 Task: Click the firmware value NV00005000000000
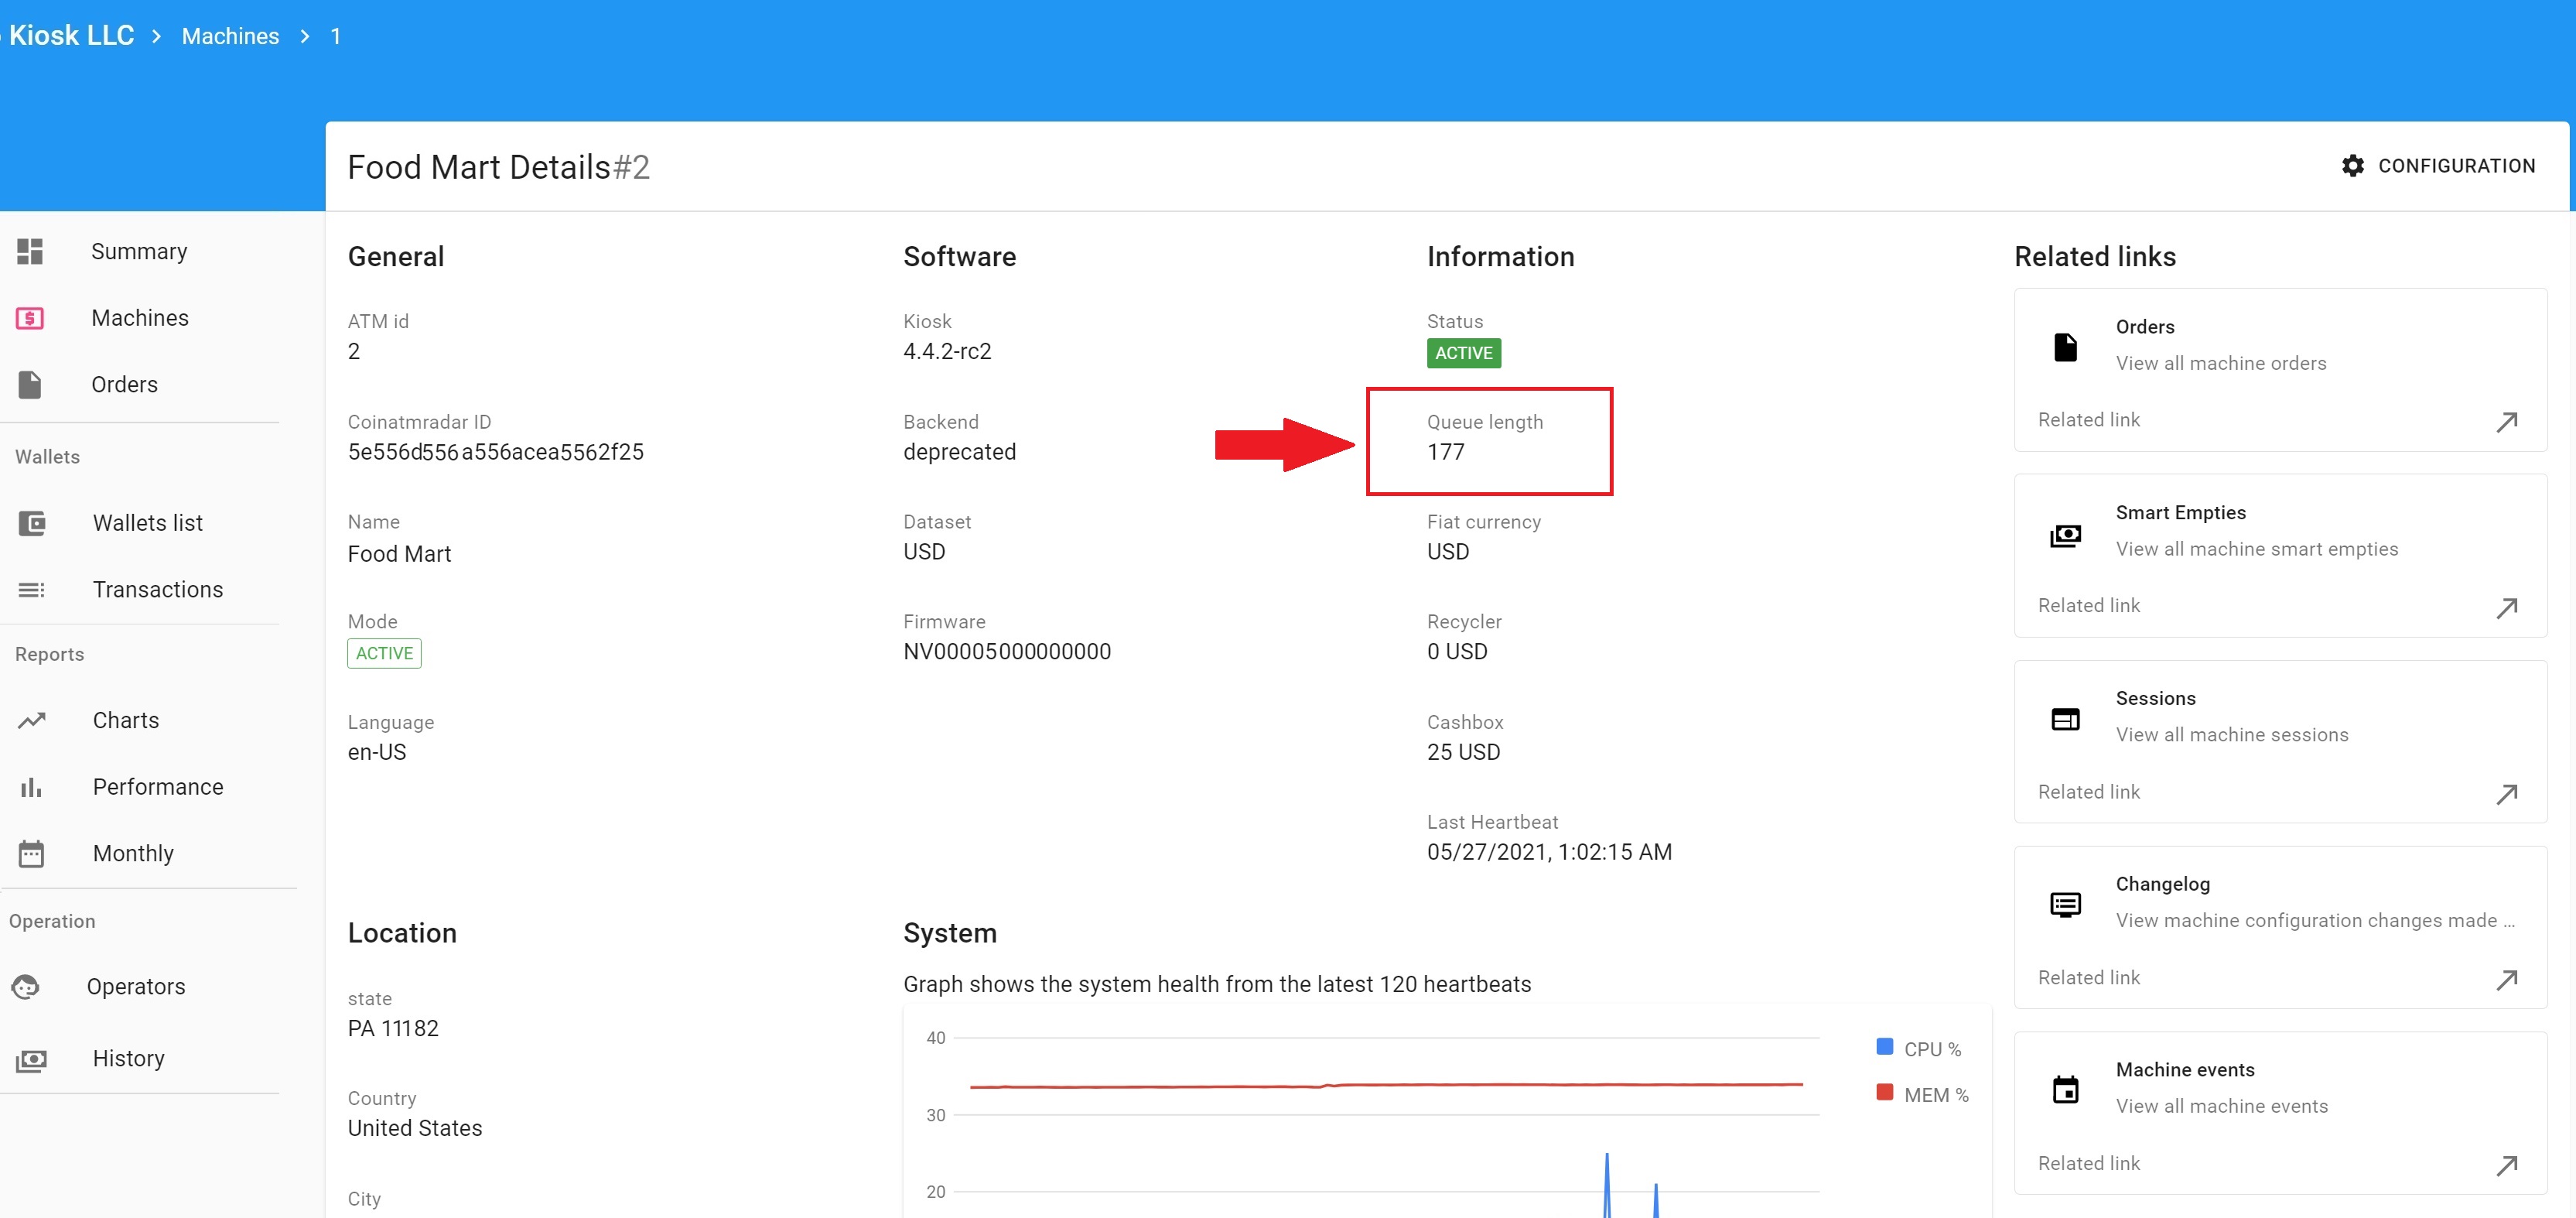pos(1006,652)
